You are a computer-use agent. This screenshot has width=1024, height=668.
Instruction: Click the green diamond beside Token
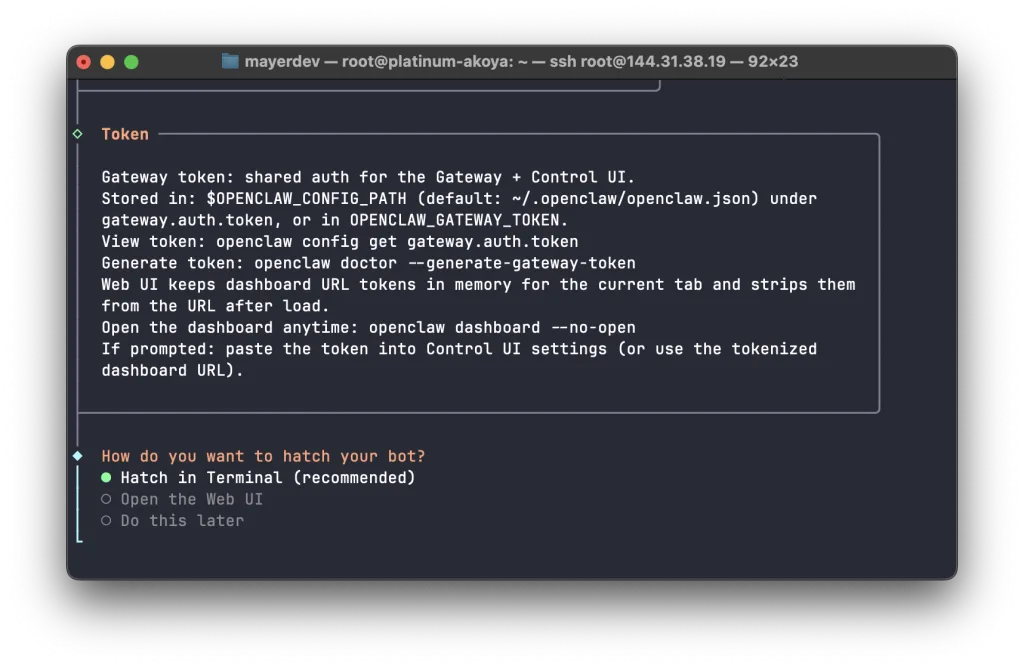78,134
